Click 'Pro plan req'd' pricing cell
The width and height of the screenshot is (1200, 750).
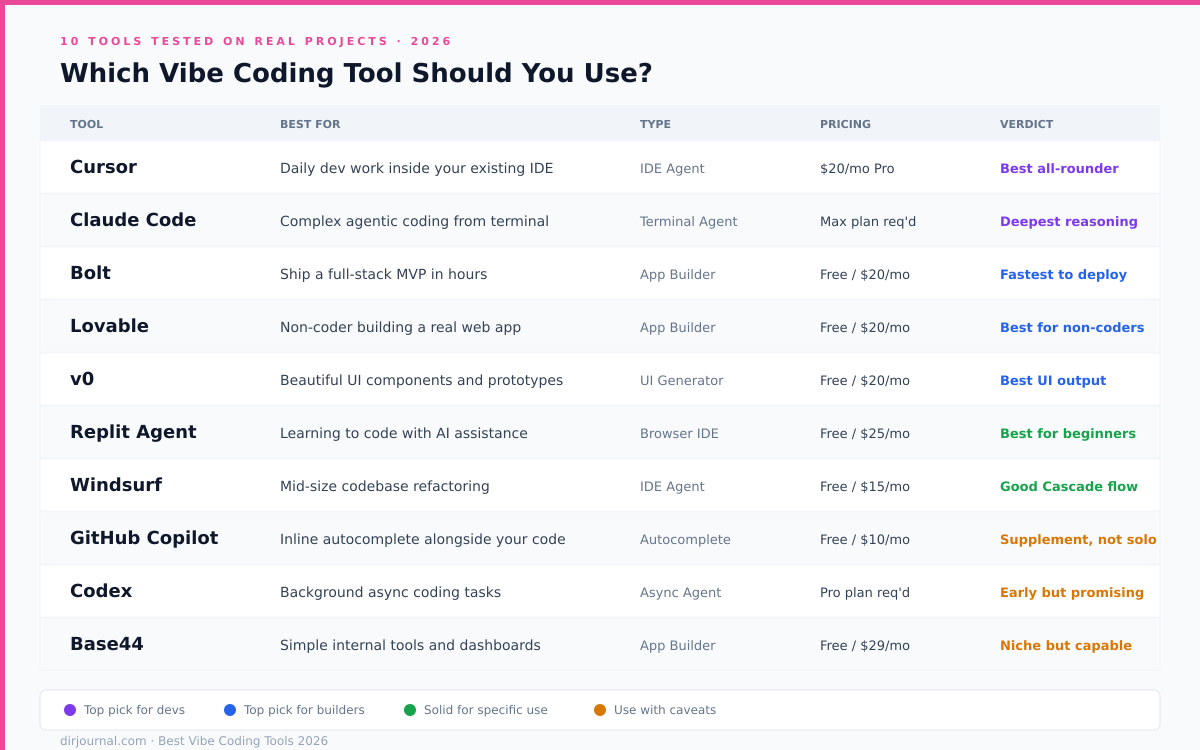tap(865, 592)
